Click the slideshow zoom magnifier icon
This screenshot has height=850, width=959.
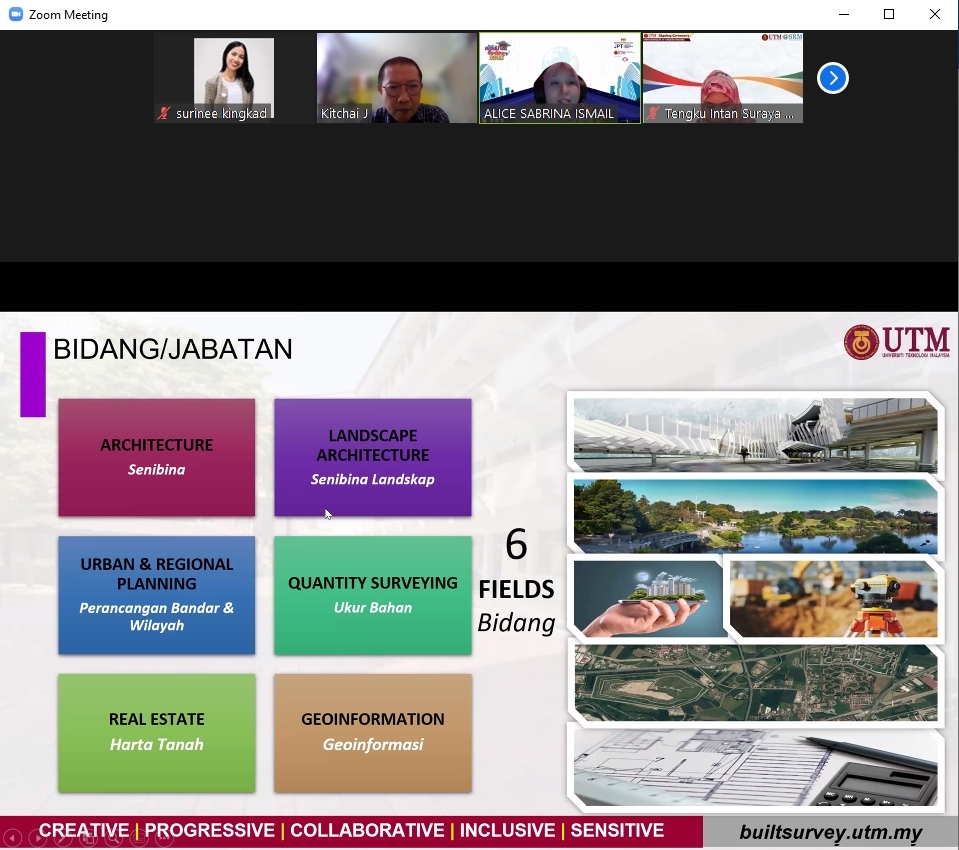[x=114, y=839]
